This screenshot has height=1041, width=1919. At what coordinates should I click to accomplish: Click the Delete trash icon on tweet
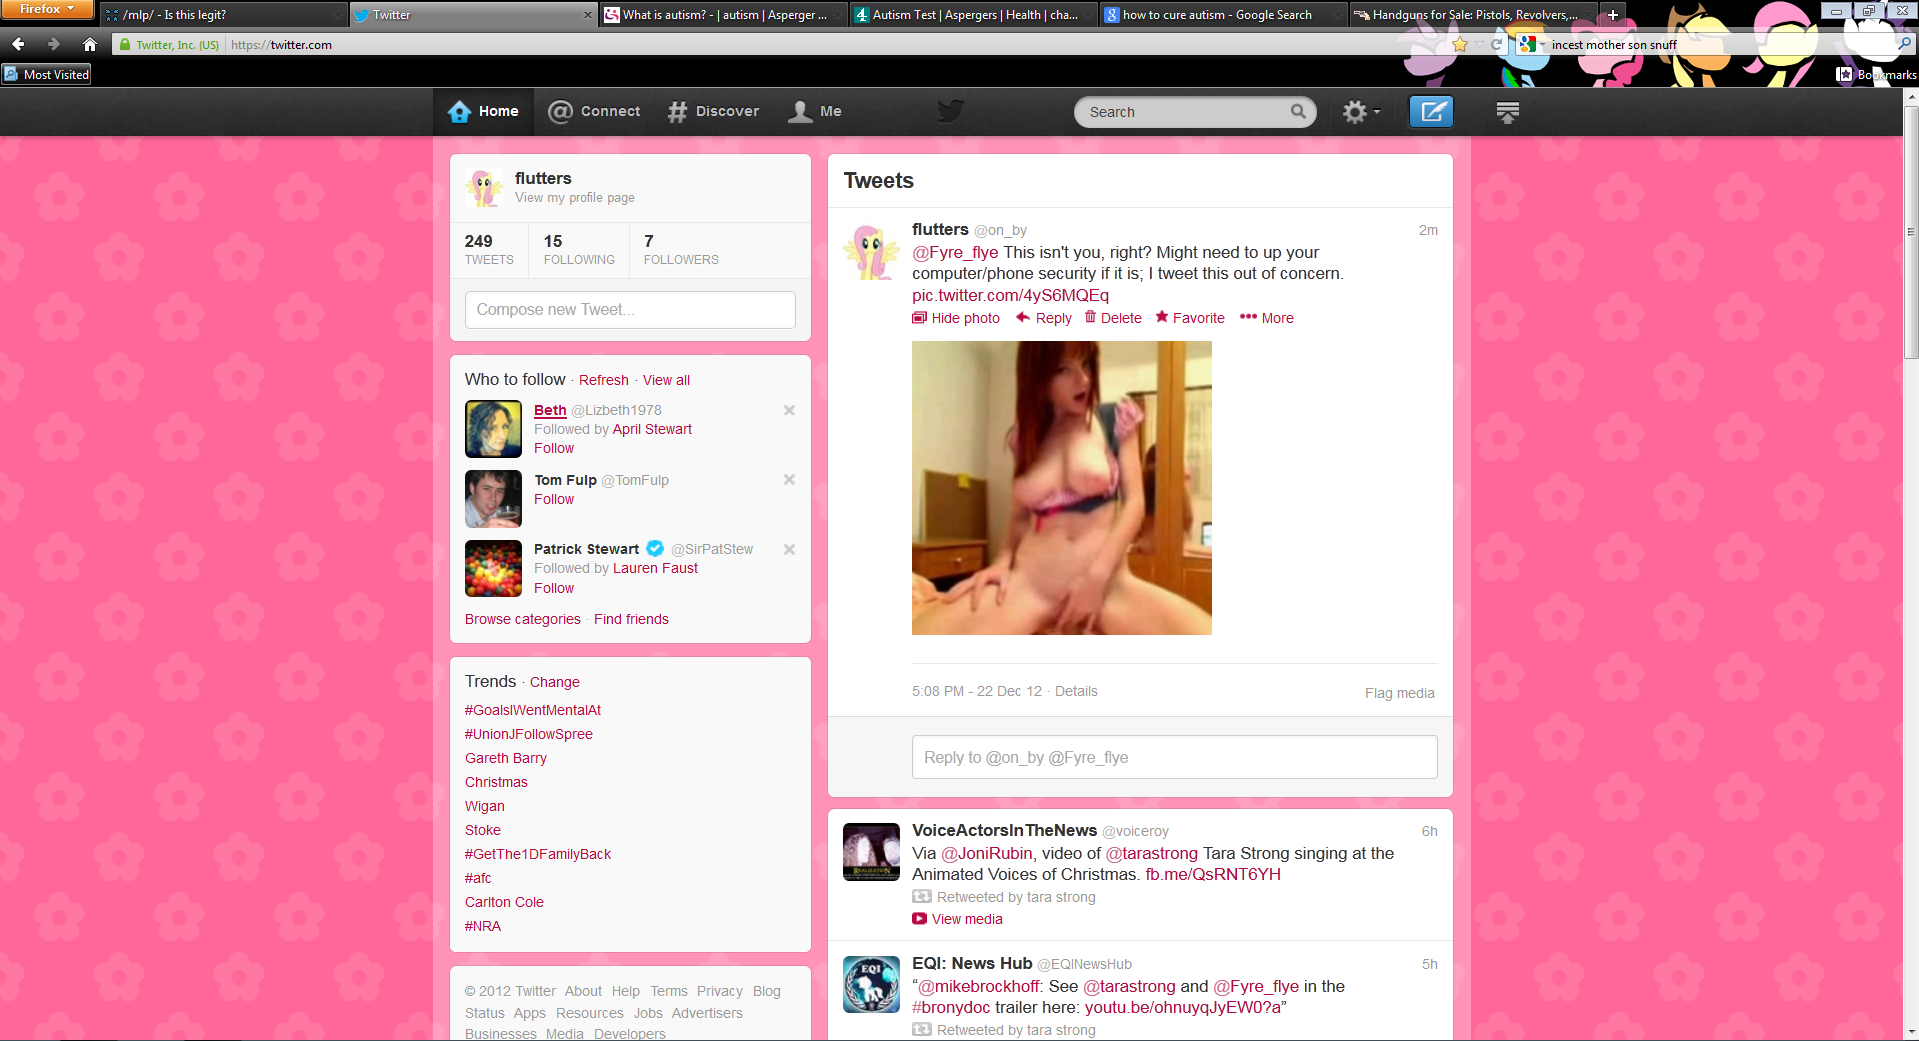click(x=1091, y=317)
